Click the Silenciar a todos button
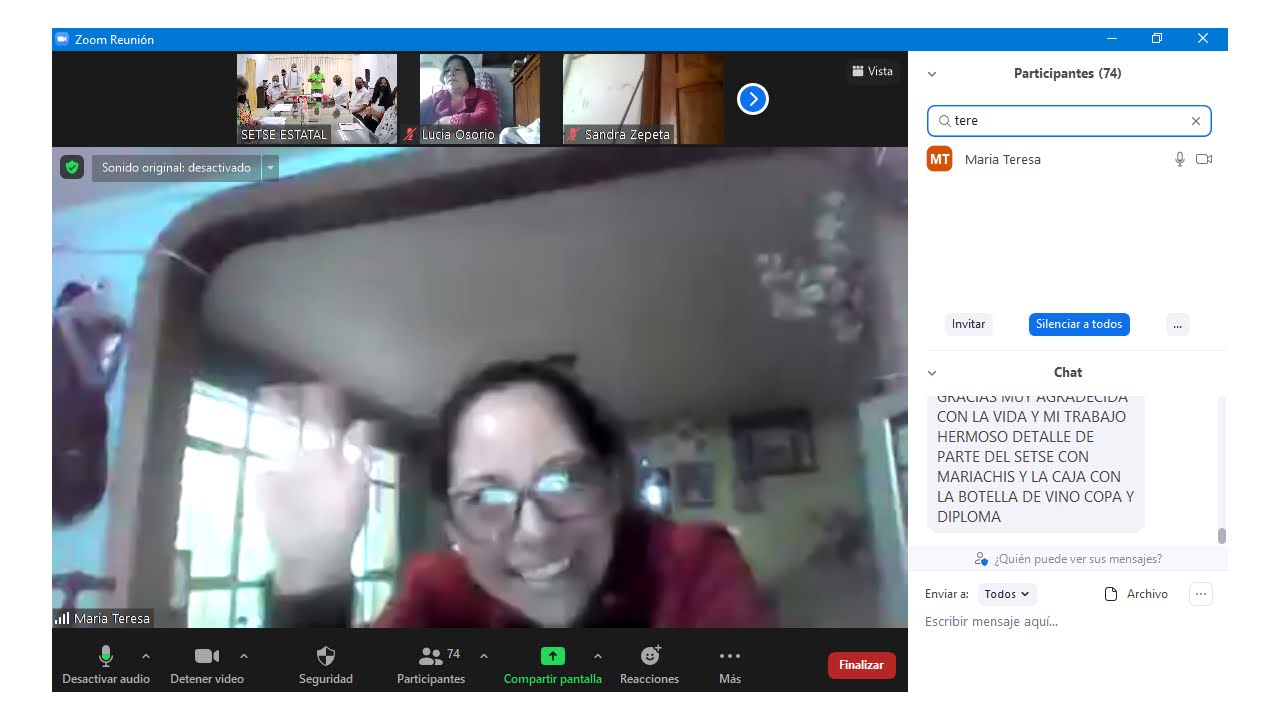The width and height of the screenshot is (1280, 720). 1079,324
